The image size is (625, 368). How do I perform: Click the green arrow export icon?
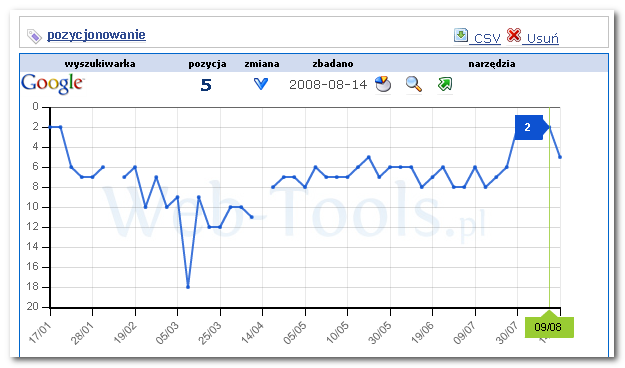pos(445,84)
